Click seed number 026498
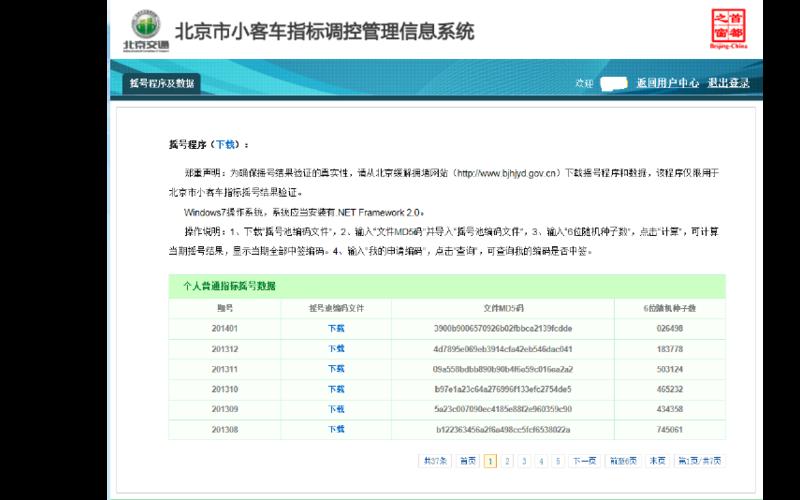Image resolution: width=800 pixels, height=500 pixels. tap(669, 329)
